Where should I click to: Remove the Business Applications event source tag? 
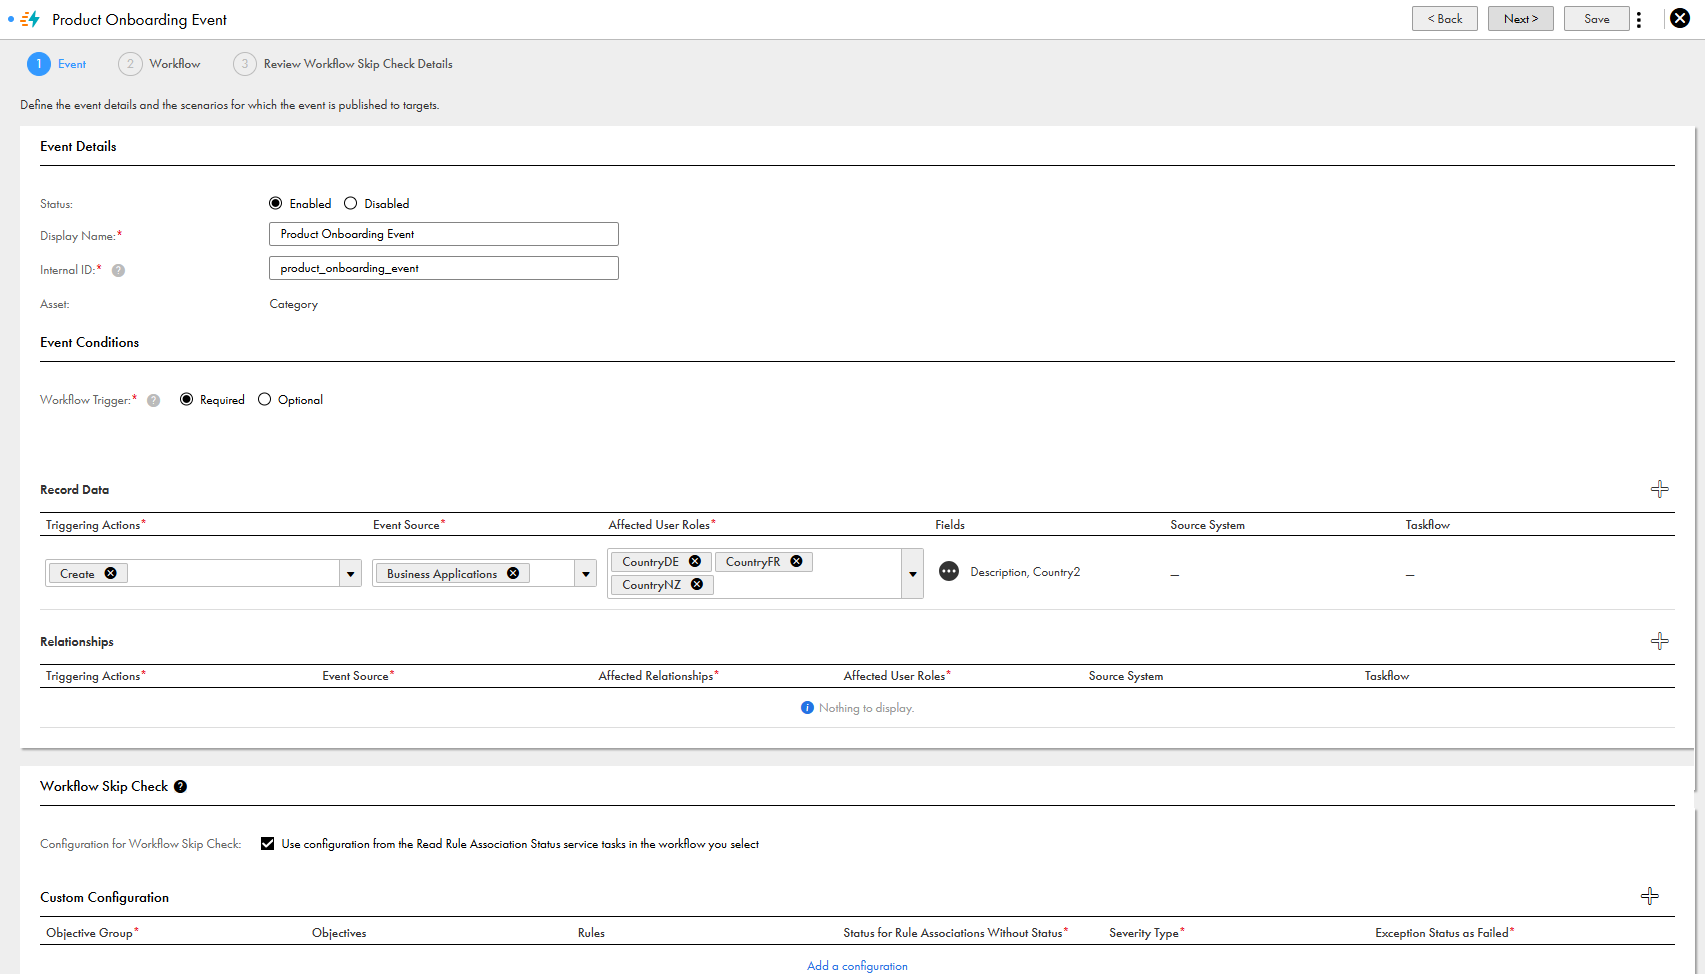pos(513,573)
